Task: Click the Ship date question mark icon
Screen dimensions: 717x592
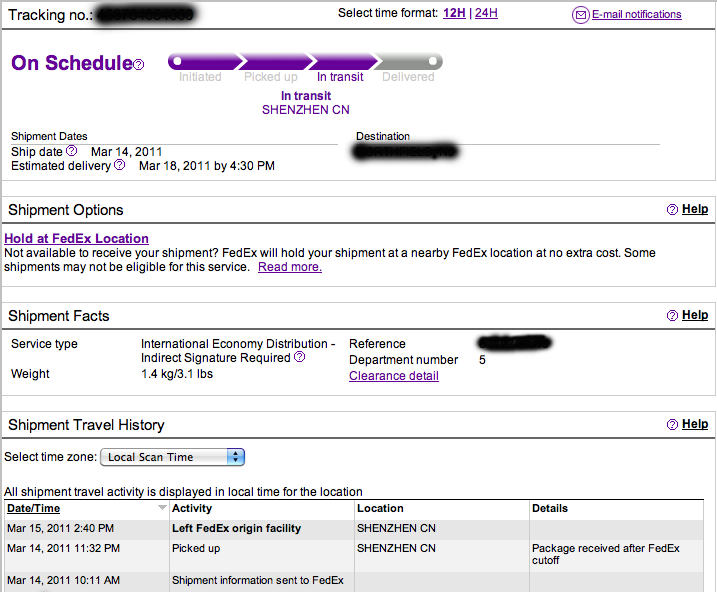Action: tap(72, 150)
